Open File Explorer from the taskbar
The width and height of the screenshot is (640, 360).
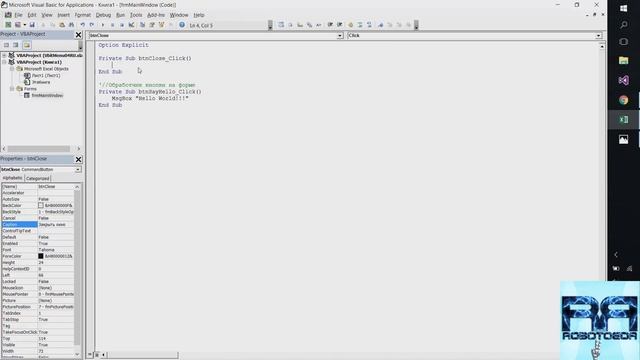(624, 60)
